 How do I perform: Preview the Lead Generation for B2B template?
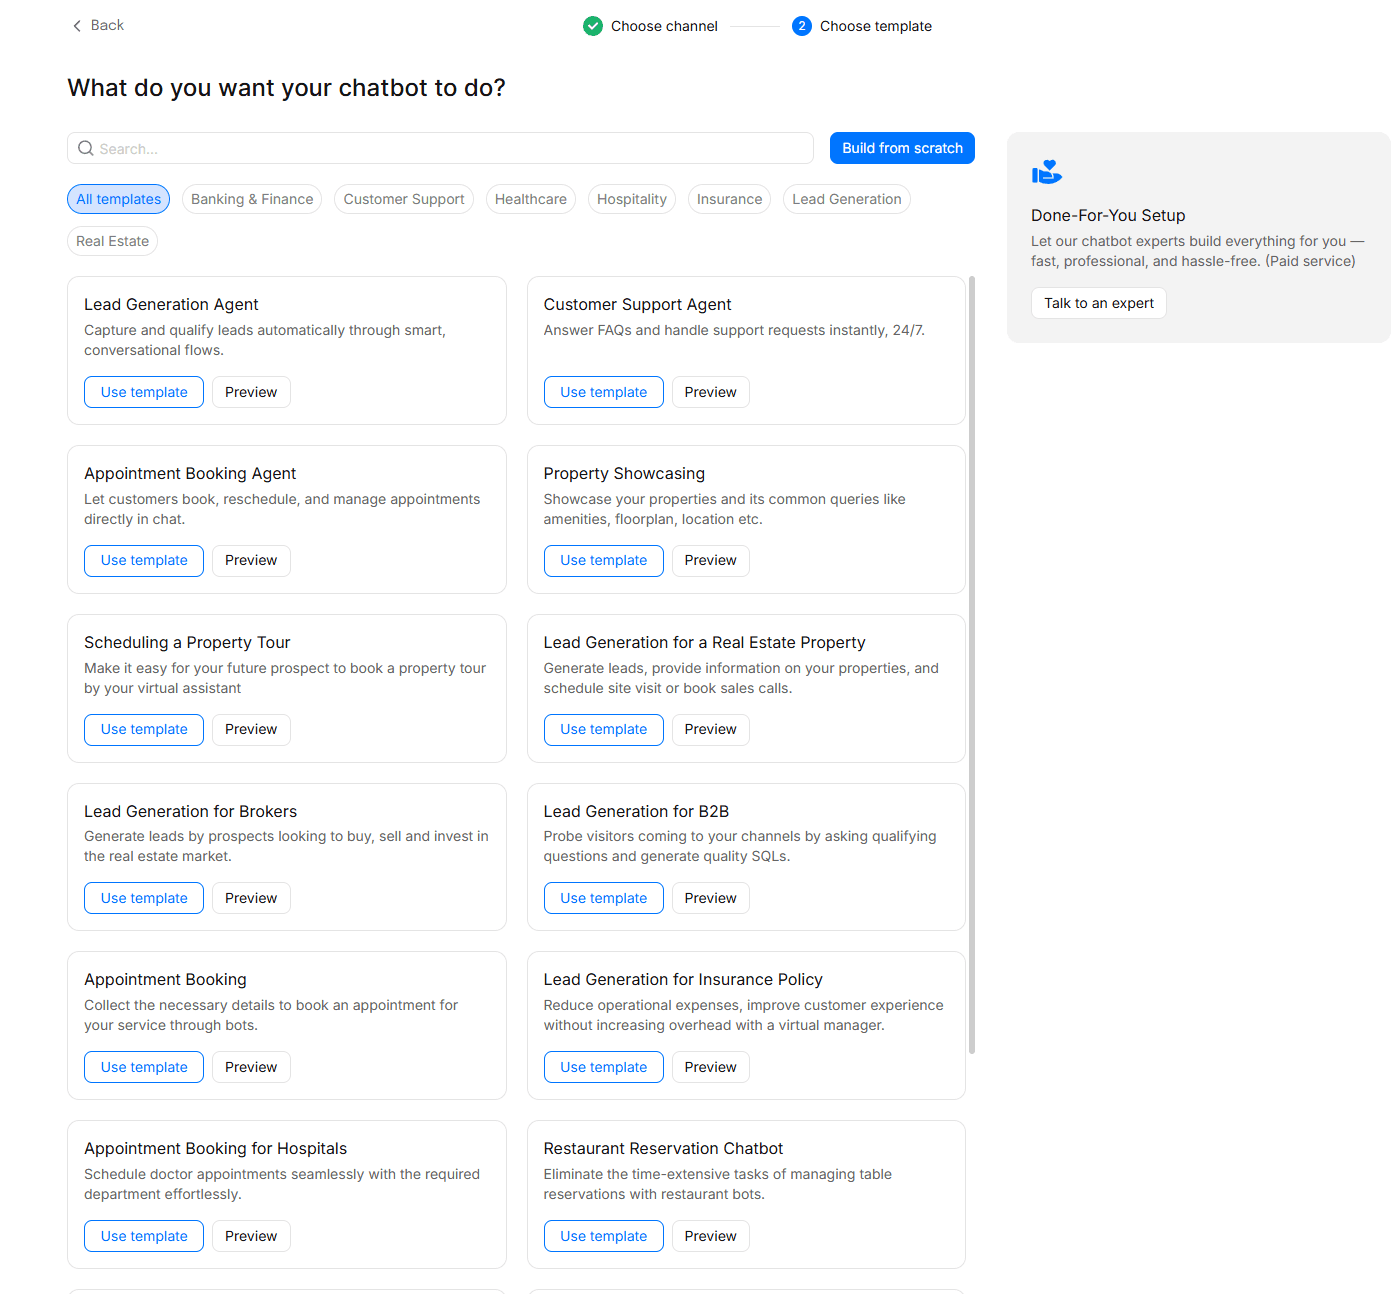coord(710,897)
